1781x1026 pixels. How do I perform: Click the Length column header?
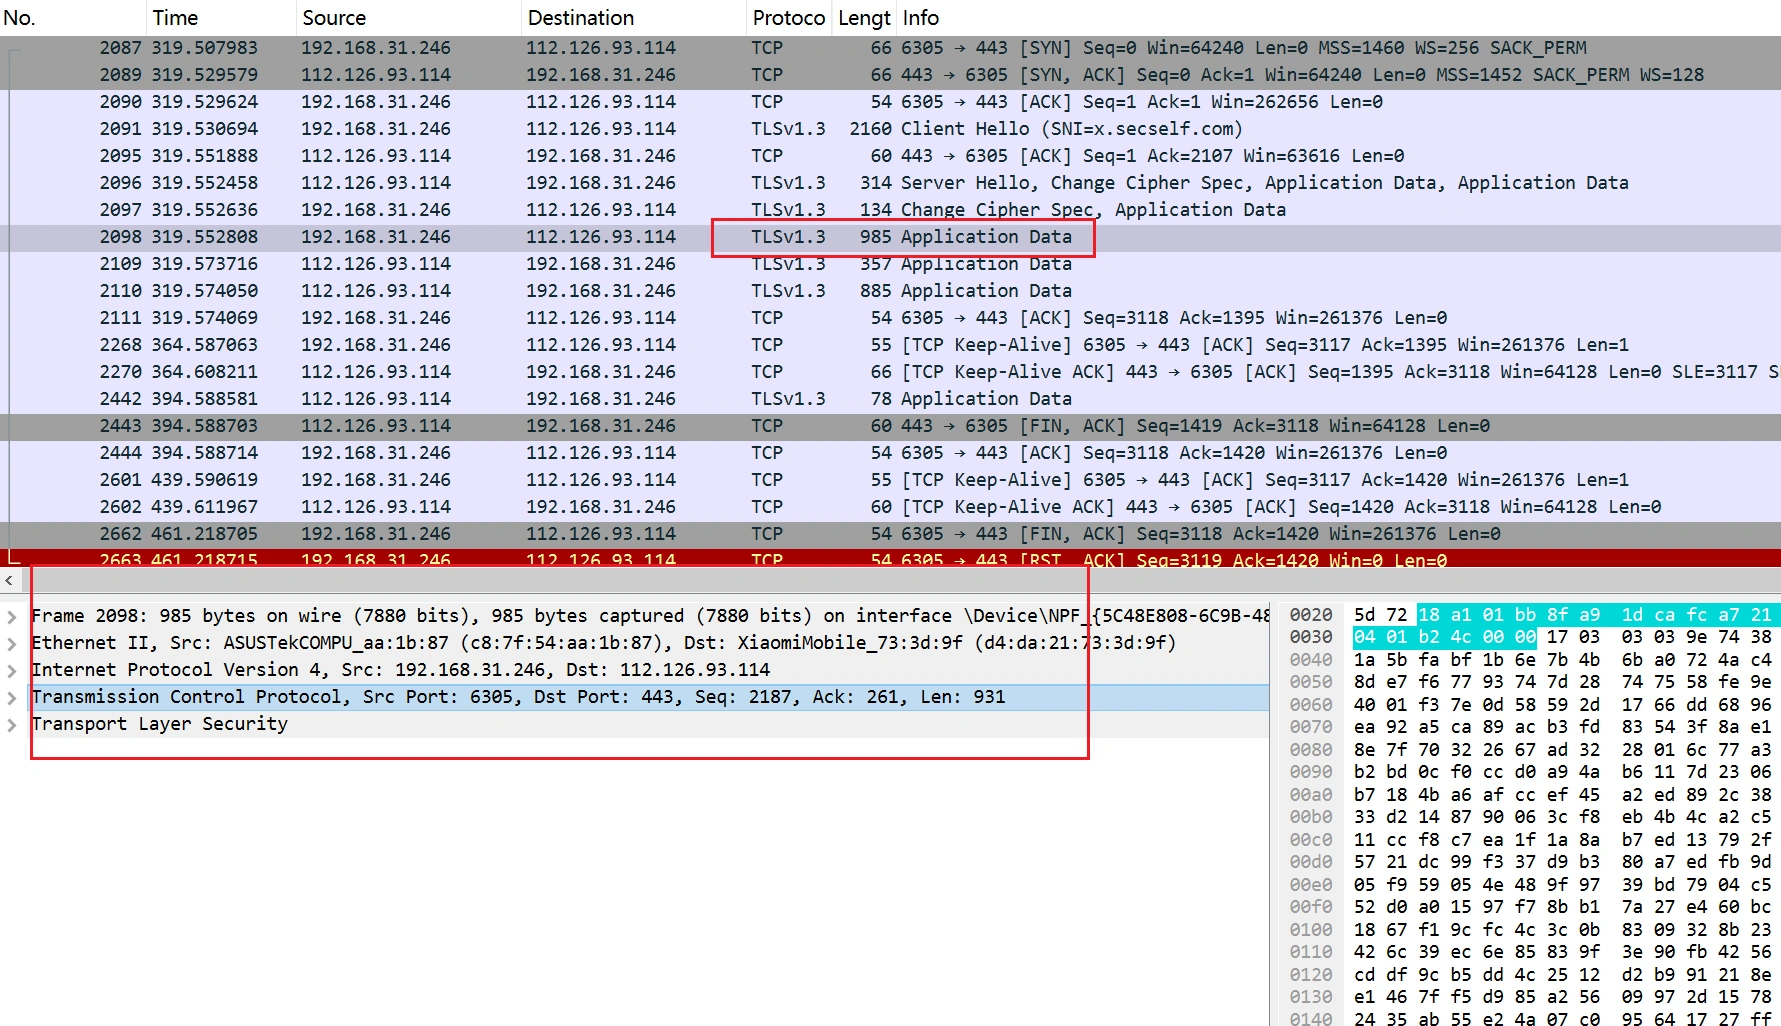(x=863, y=18)
